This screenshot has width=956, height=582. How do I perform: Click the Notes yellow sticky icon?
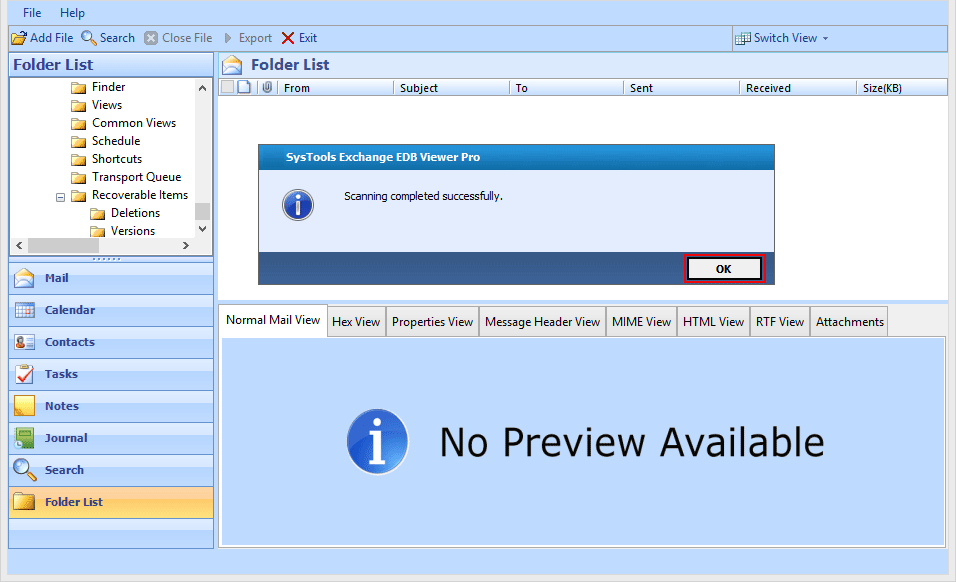(x=24, y=406)
